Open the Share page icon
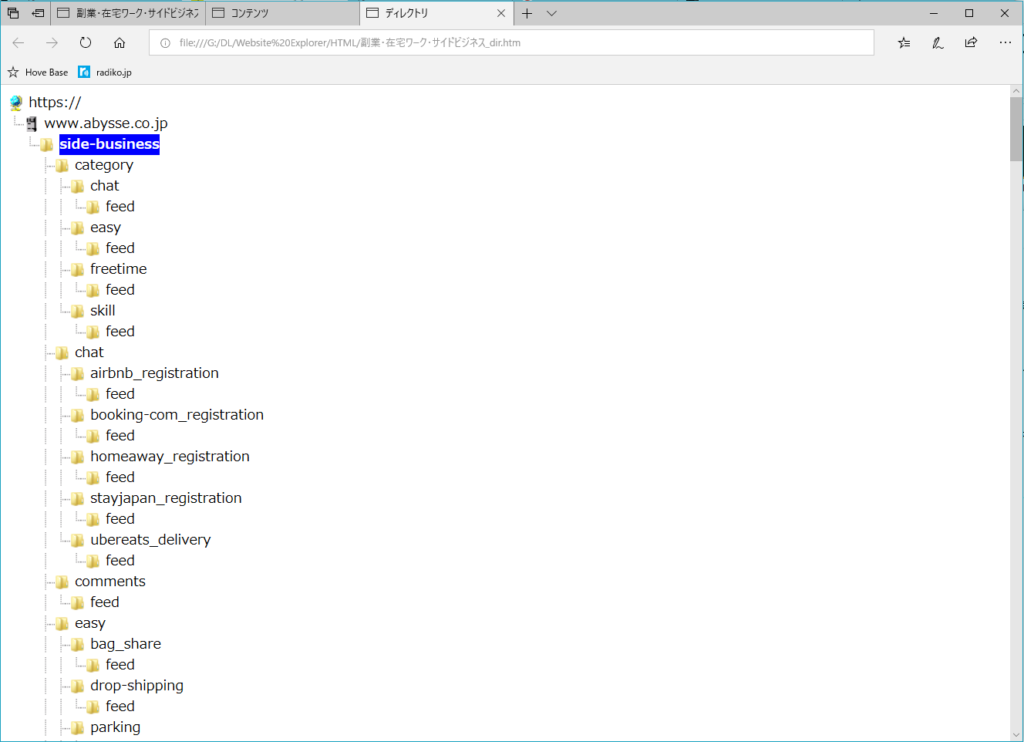The image size is (1024, 742). pyautogui.click(x=971, y=42)
